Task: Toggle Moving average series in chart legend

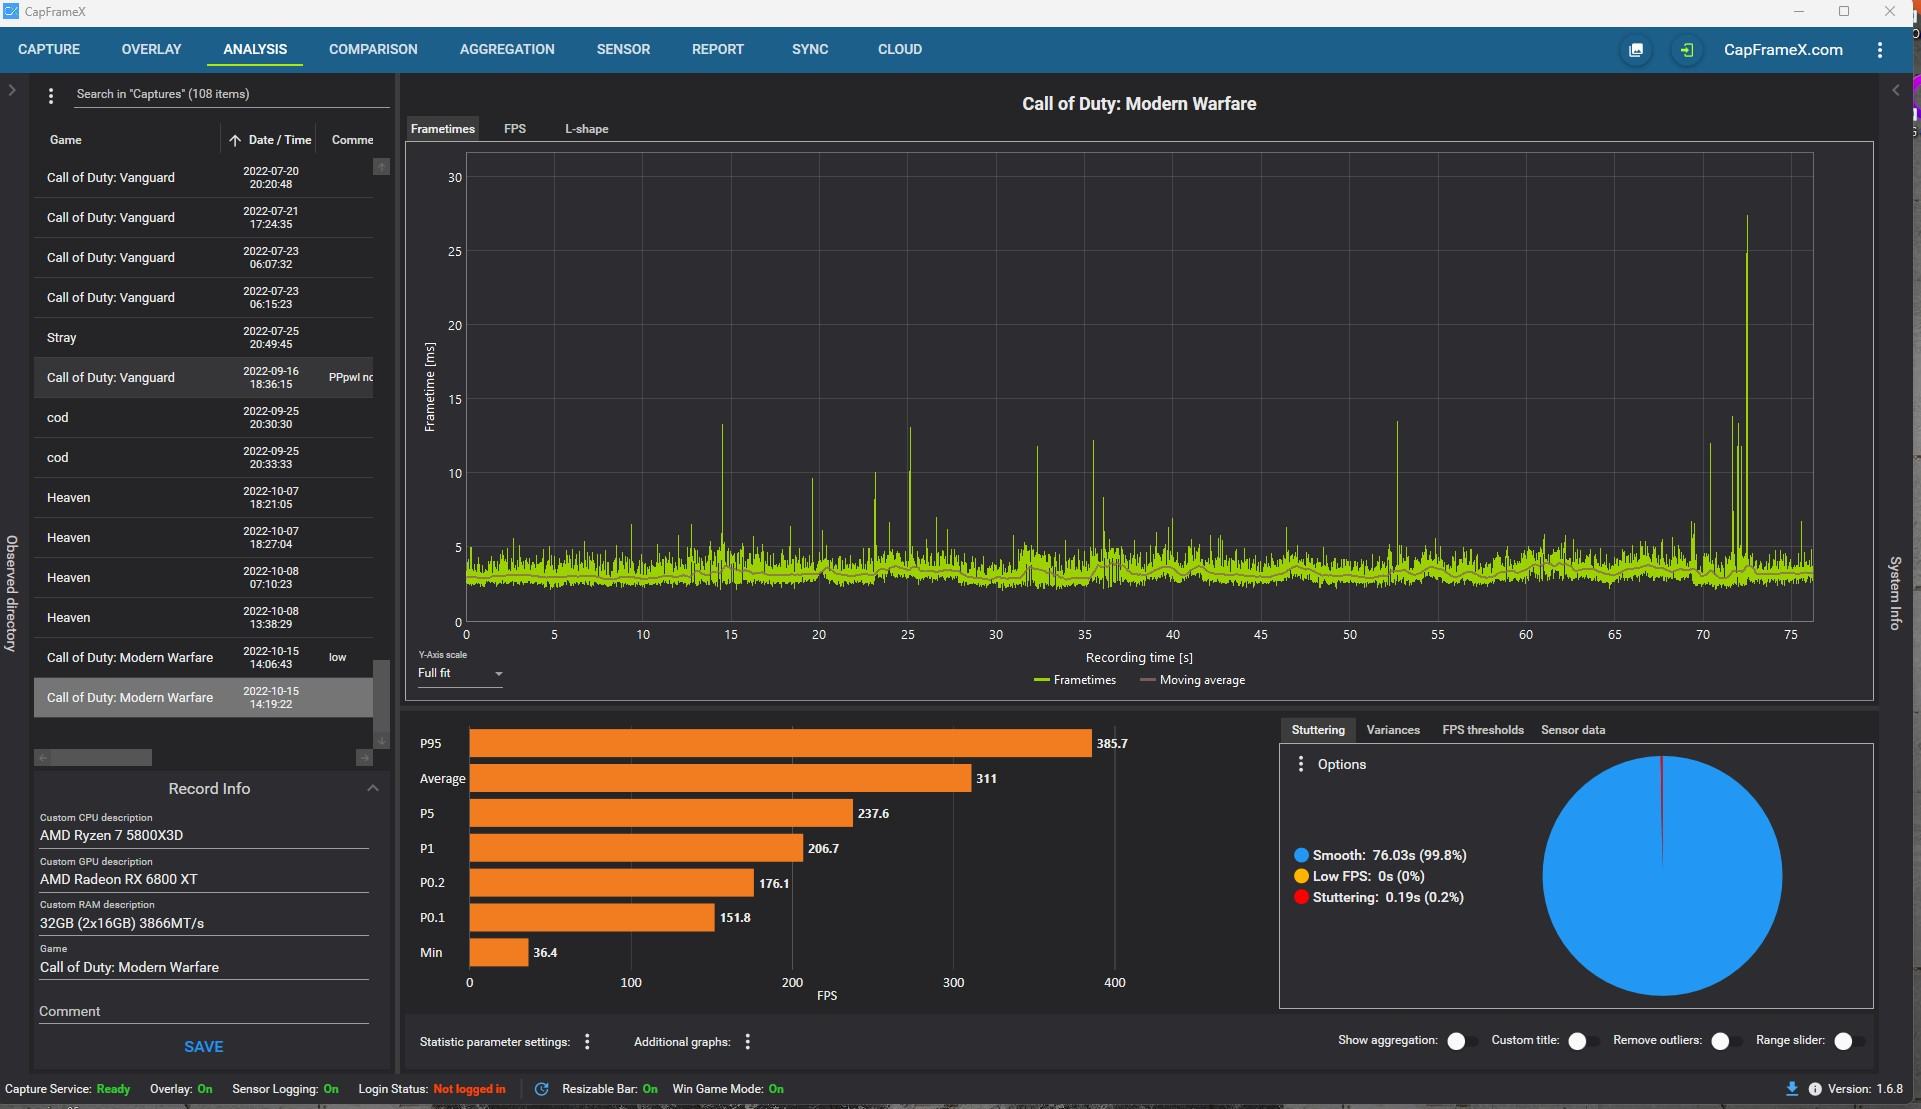Action: click(x=1192, y=681)
